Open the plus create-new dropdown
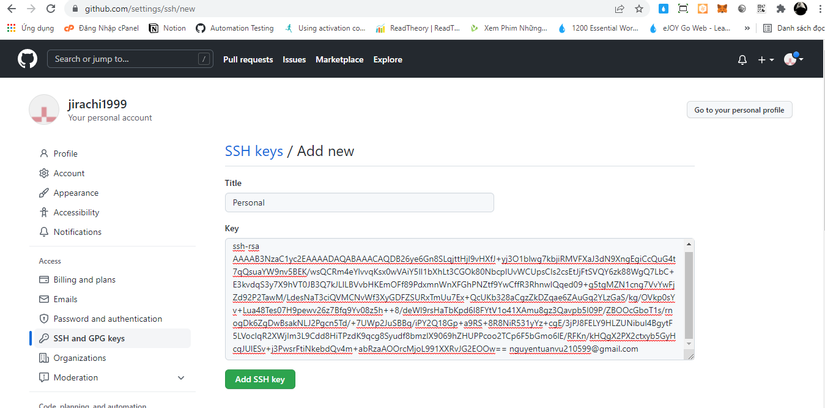Screen dimensions: 825x408 [766, 60]
